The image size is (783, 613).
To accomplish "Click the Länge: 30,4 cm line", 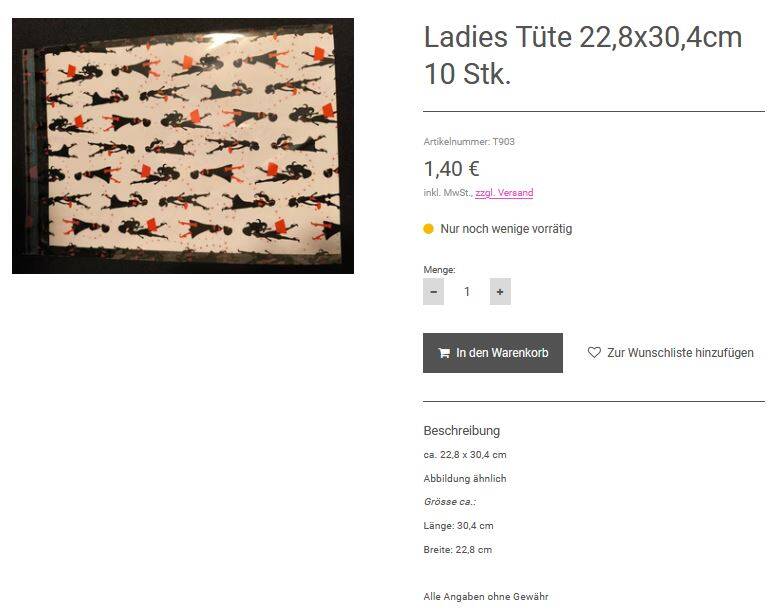I will (458, 526).
